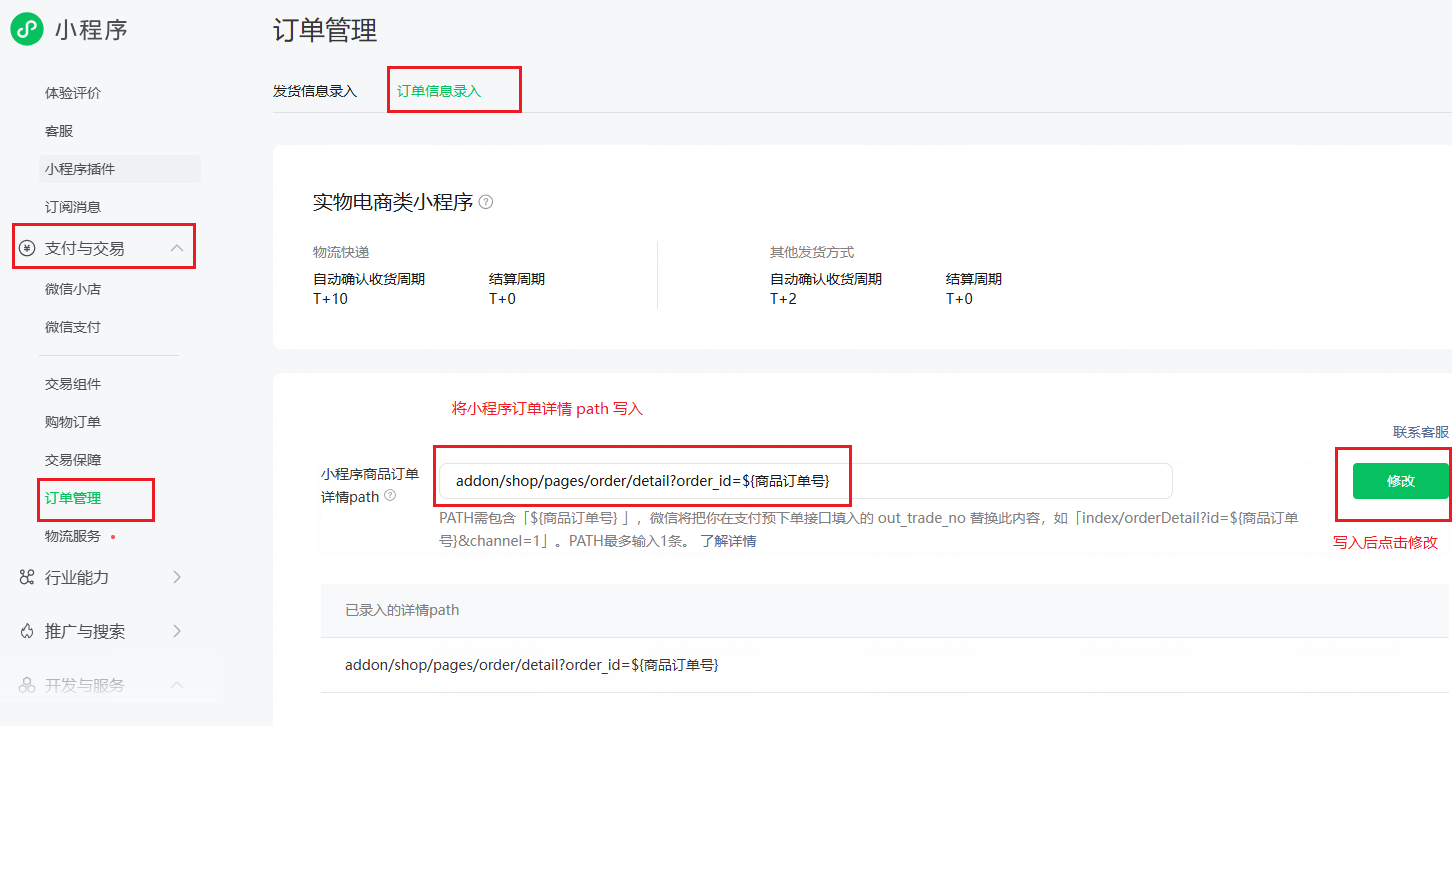
Task: Go to 物流服务 in the sidebar
Action: coord(73,536)
